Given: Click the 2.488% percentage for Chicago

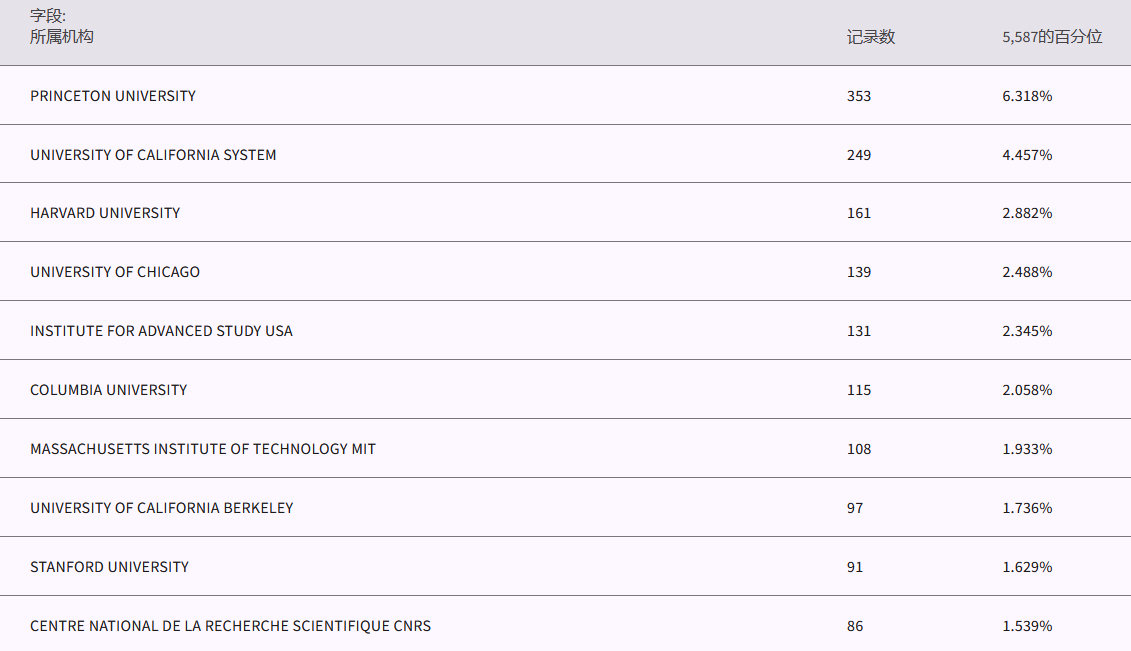Looking at the screenshot, I should click(1027, 272).
